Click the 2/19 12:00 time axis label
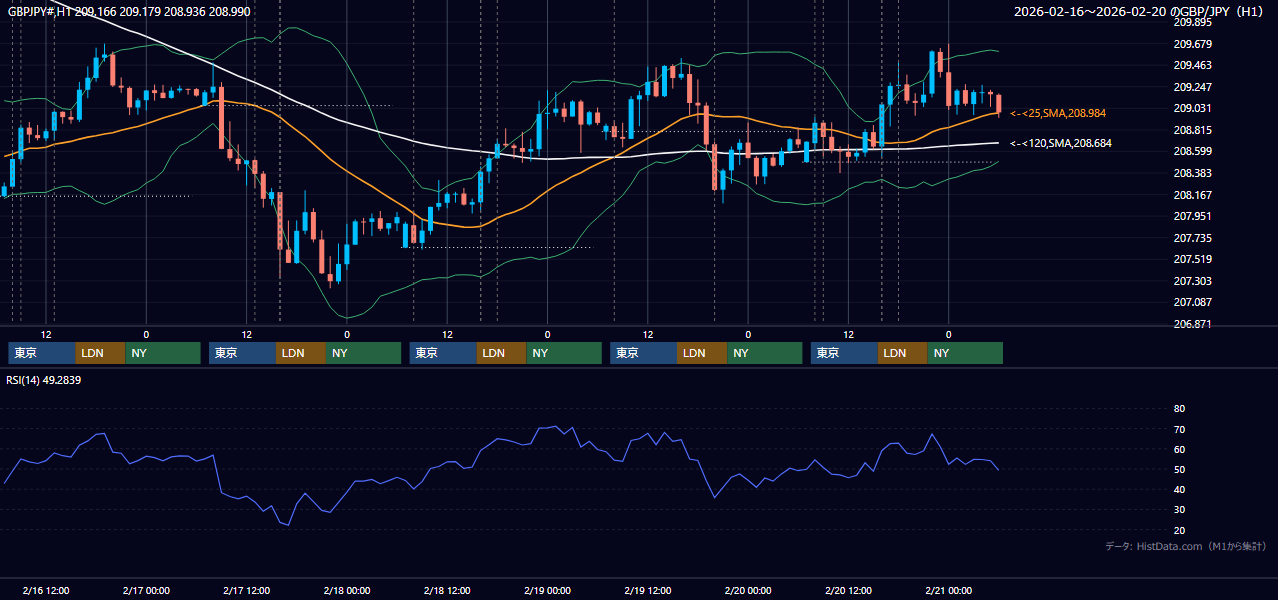 pos(648,591)
